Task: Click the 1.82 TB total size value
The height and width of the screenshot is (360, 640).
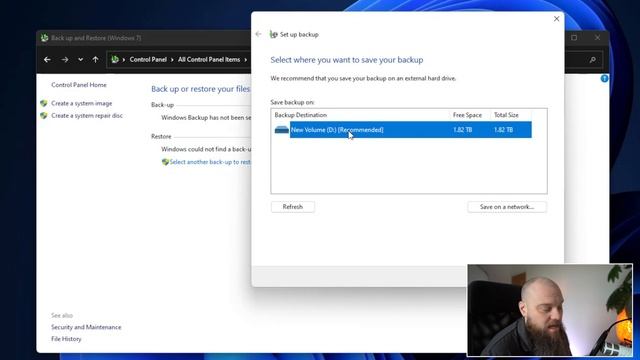Action: (x=503, y=130)
